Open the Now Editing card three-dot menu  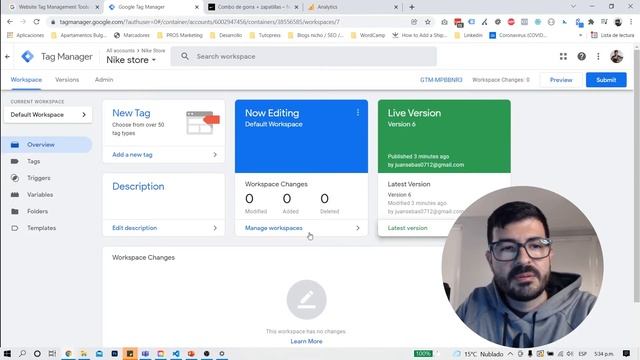pos(358,113)
